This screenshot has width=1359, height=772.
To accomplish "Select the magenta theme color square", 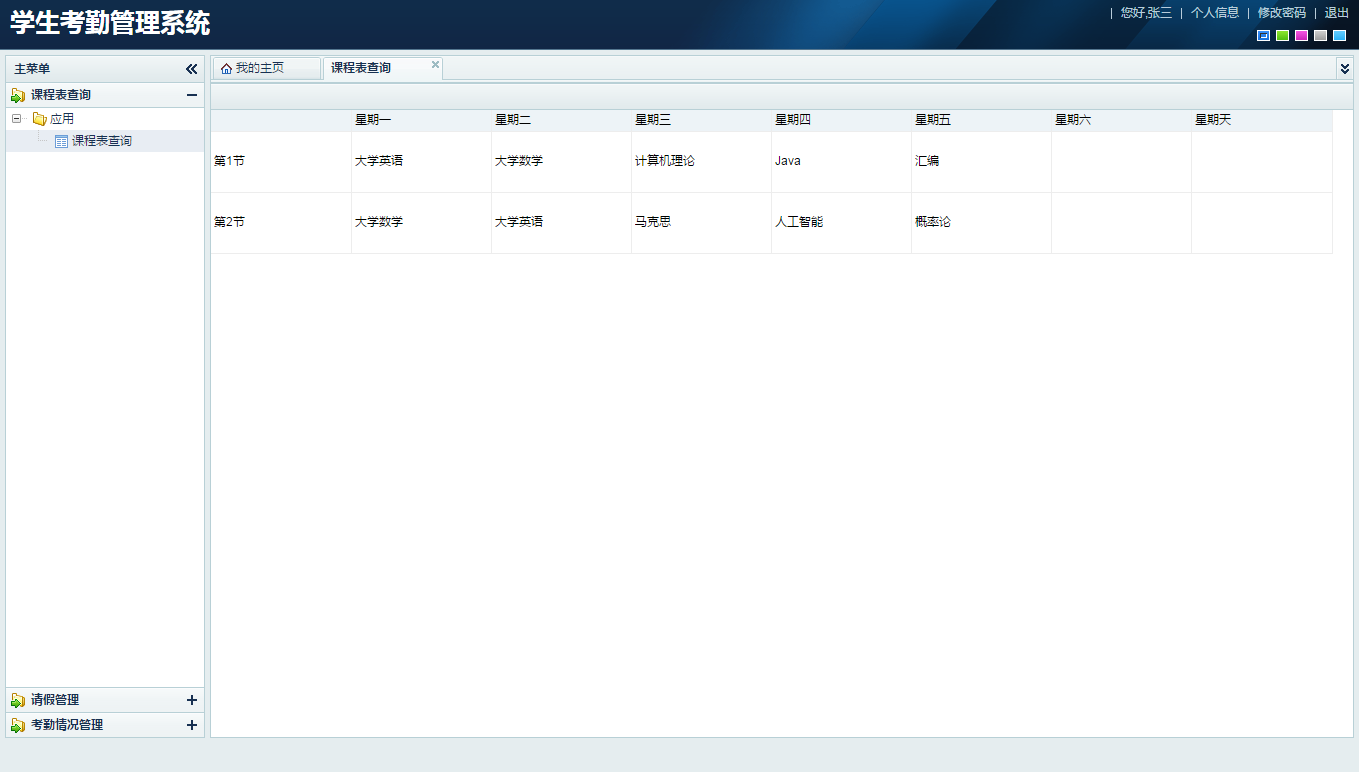I will click(x=1301, y=34).
